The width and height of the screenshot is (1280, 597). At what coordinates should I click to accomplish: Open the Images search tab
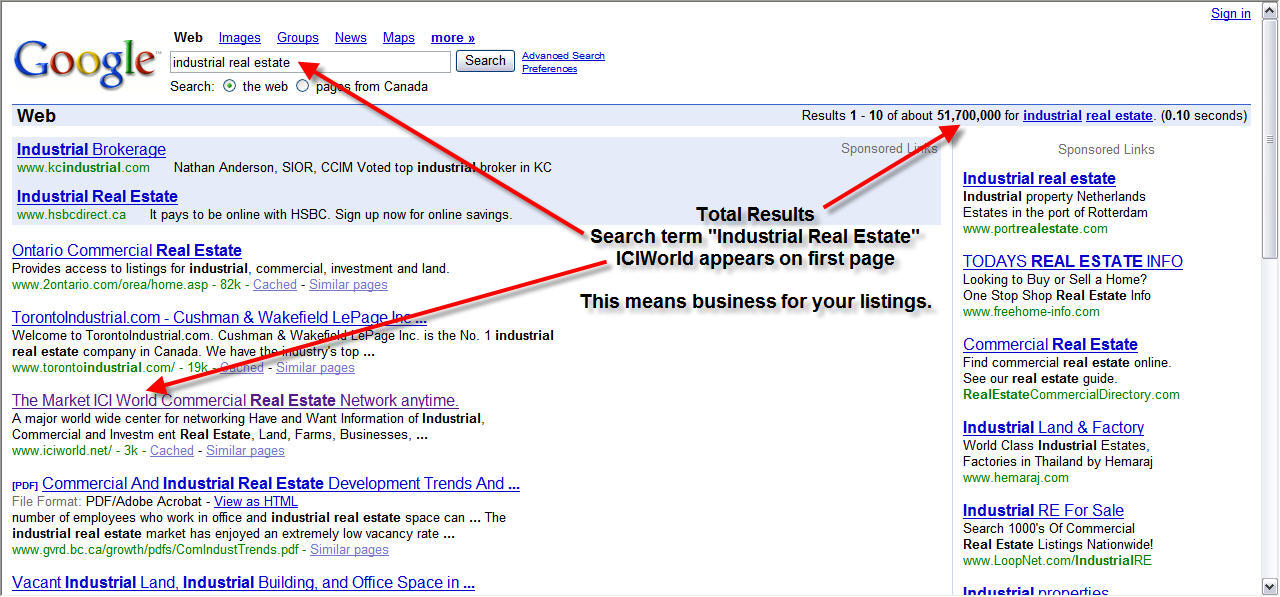tap(240, 38)
